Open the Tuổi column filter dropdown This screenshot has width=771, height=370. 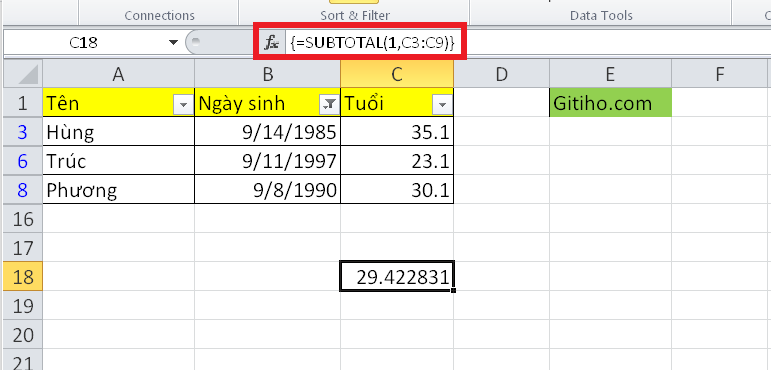coord(443,105)
